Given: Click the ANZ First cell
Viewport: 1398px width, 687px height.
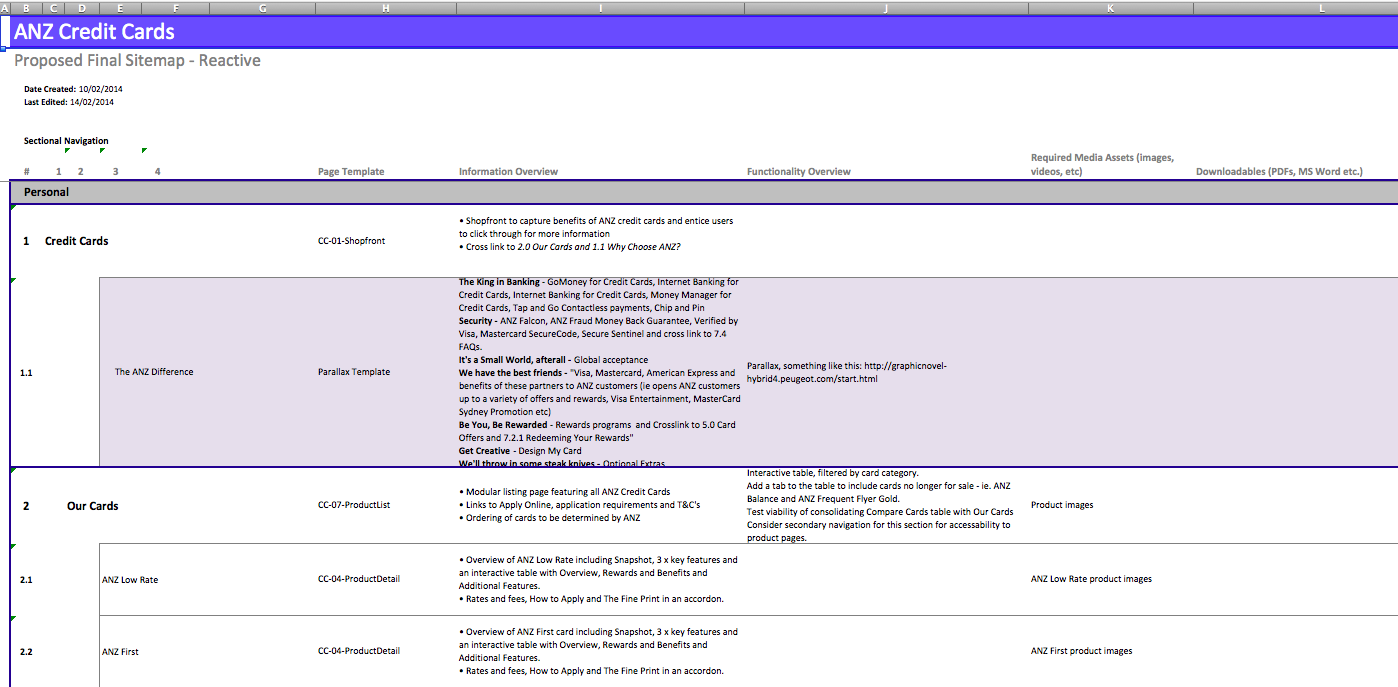Looking at the screenshot, I should (120, 652).
